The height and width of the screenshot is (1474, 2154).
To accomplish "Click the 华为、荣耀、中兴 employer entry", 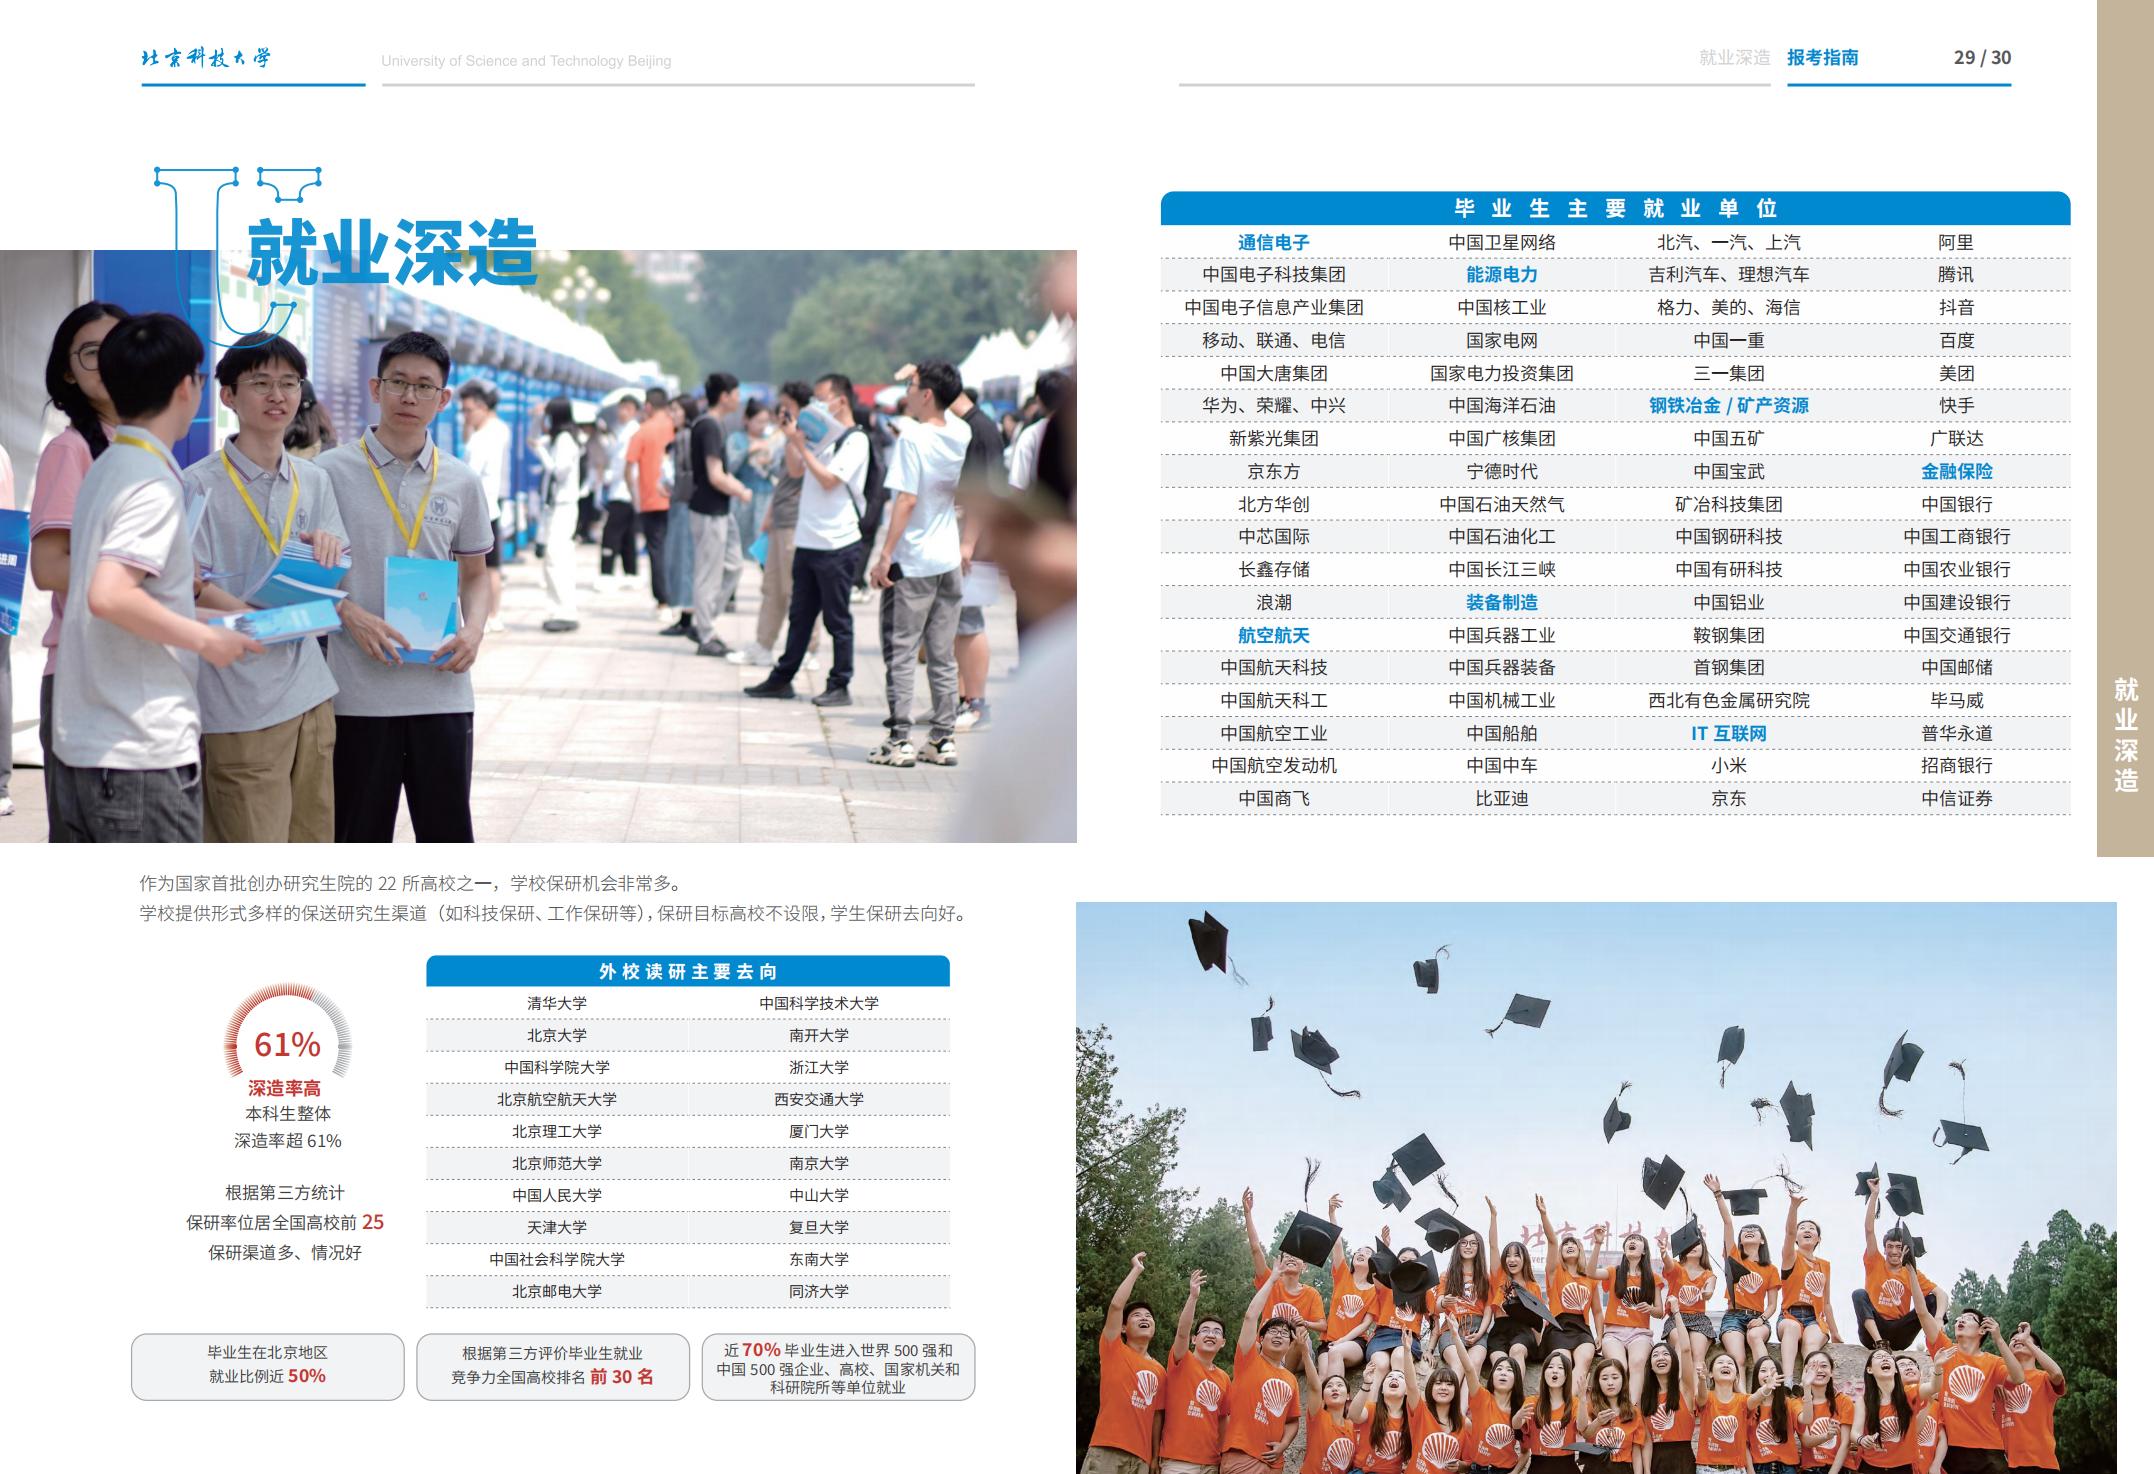I will (1272, 406).
